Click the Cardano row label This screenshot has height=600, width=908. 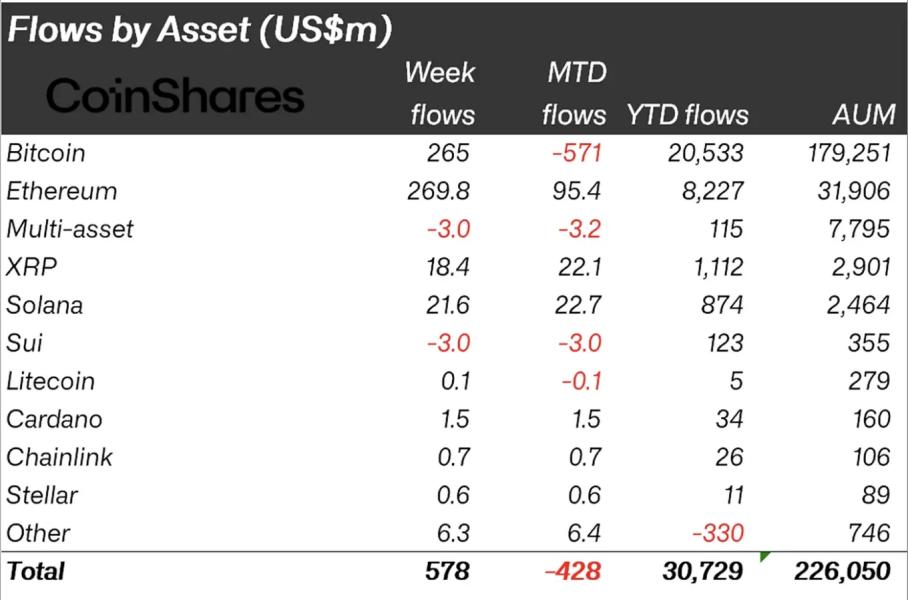click(x=54, y=419)
